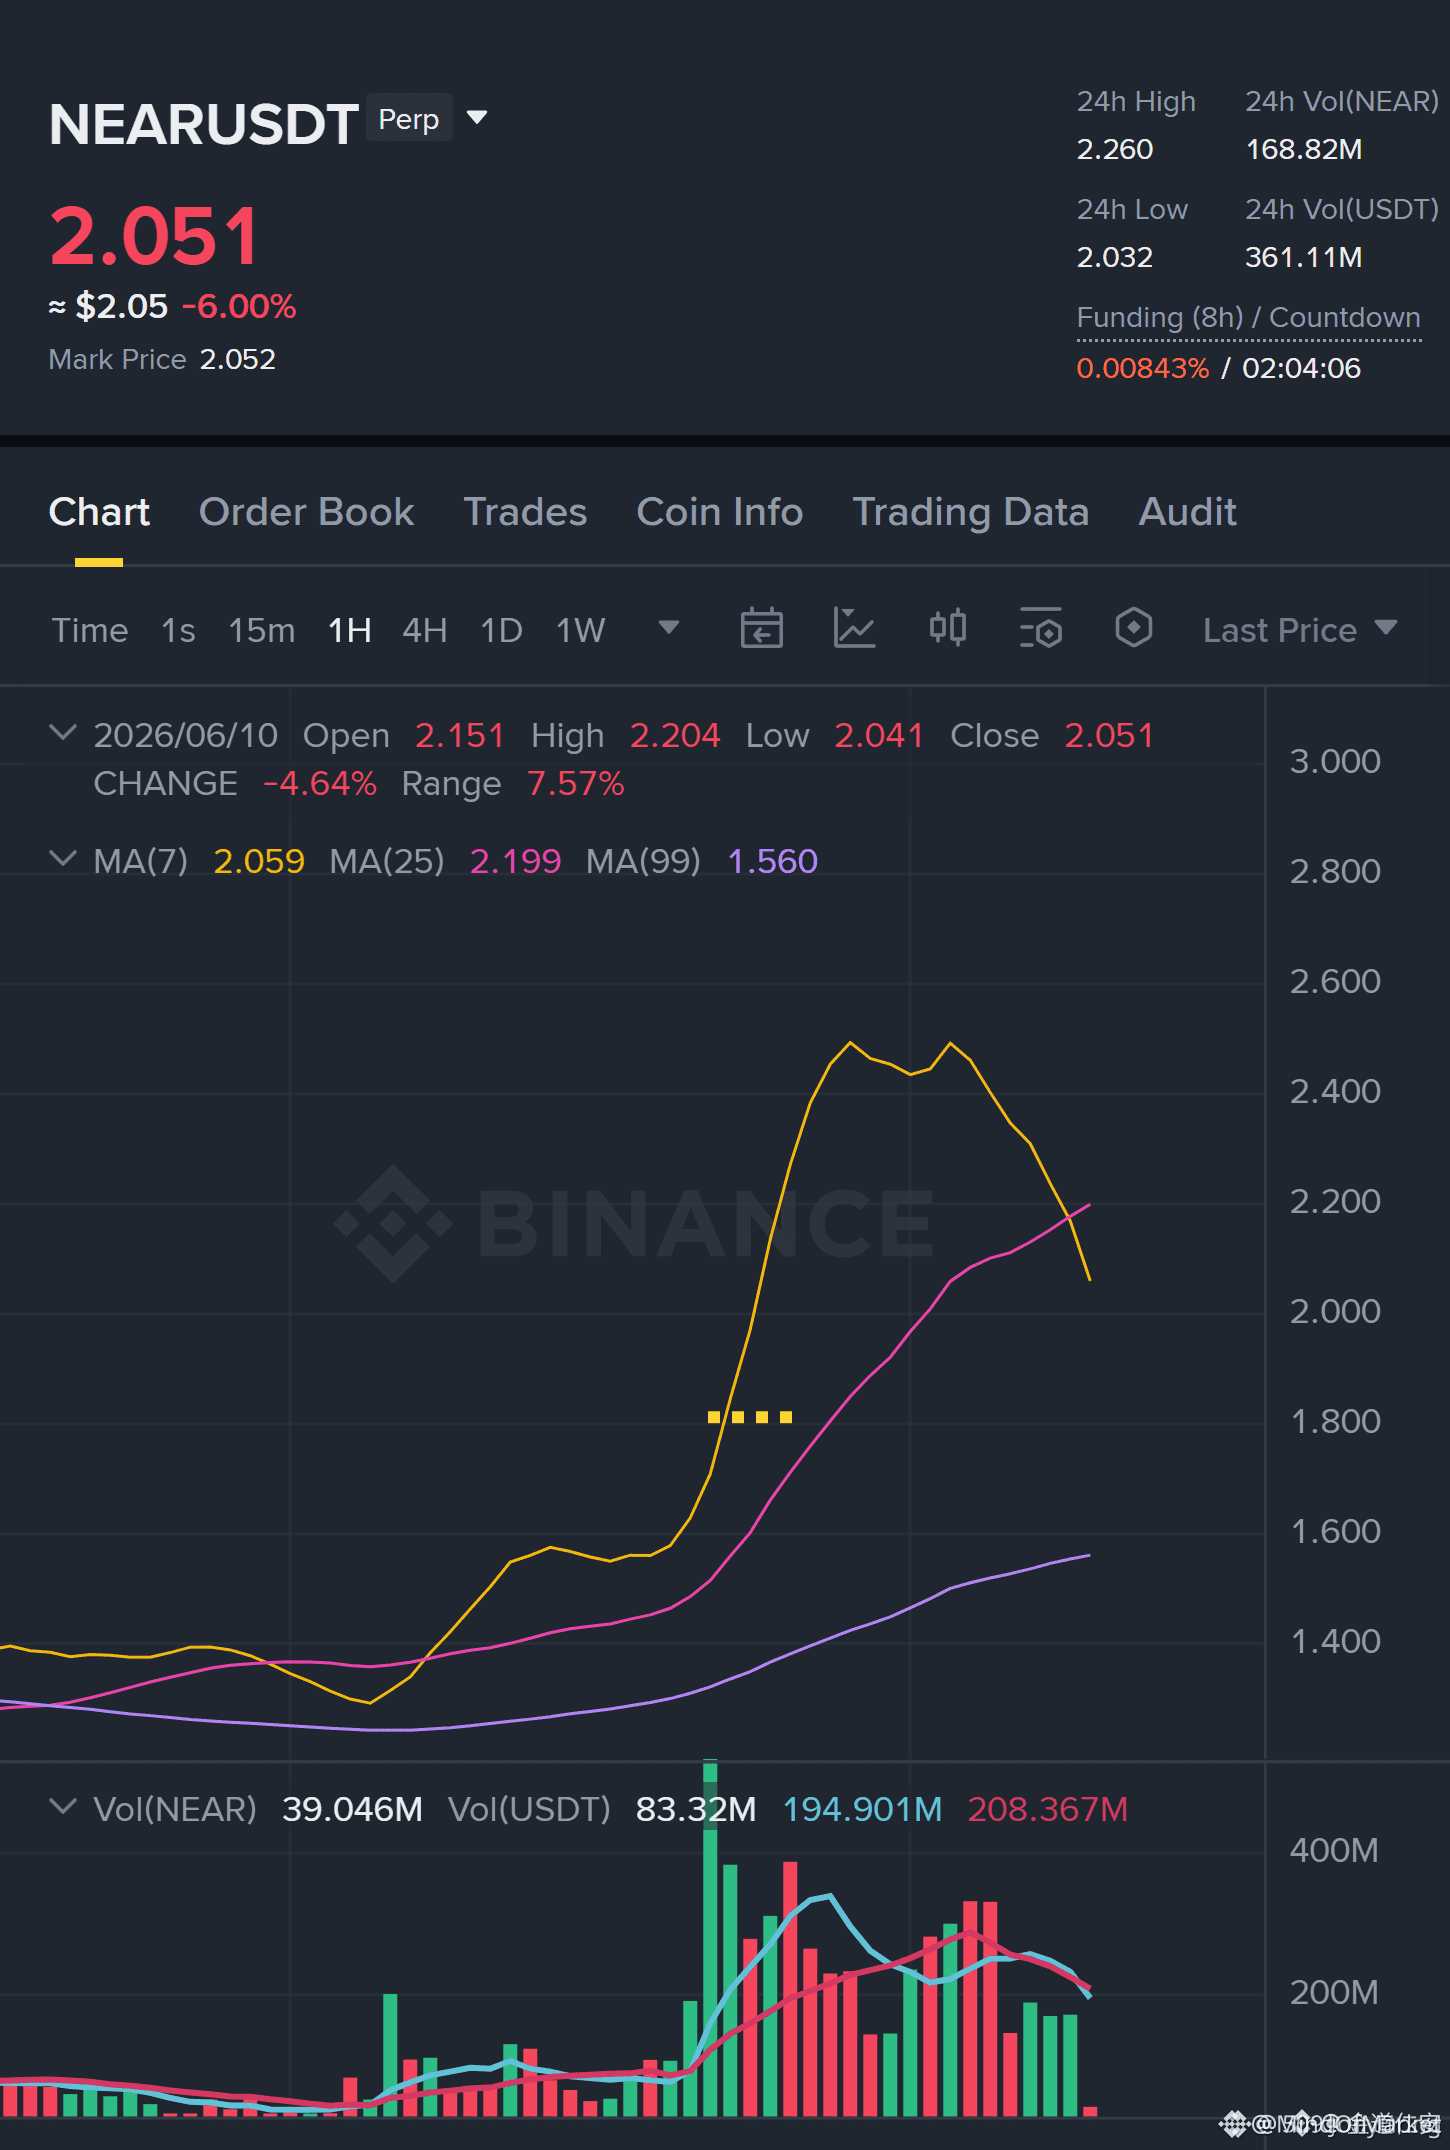Select the Time chart interval

(x=90, y=630)
